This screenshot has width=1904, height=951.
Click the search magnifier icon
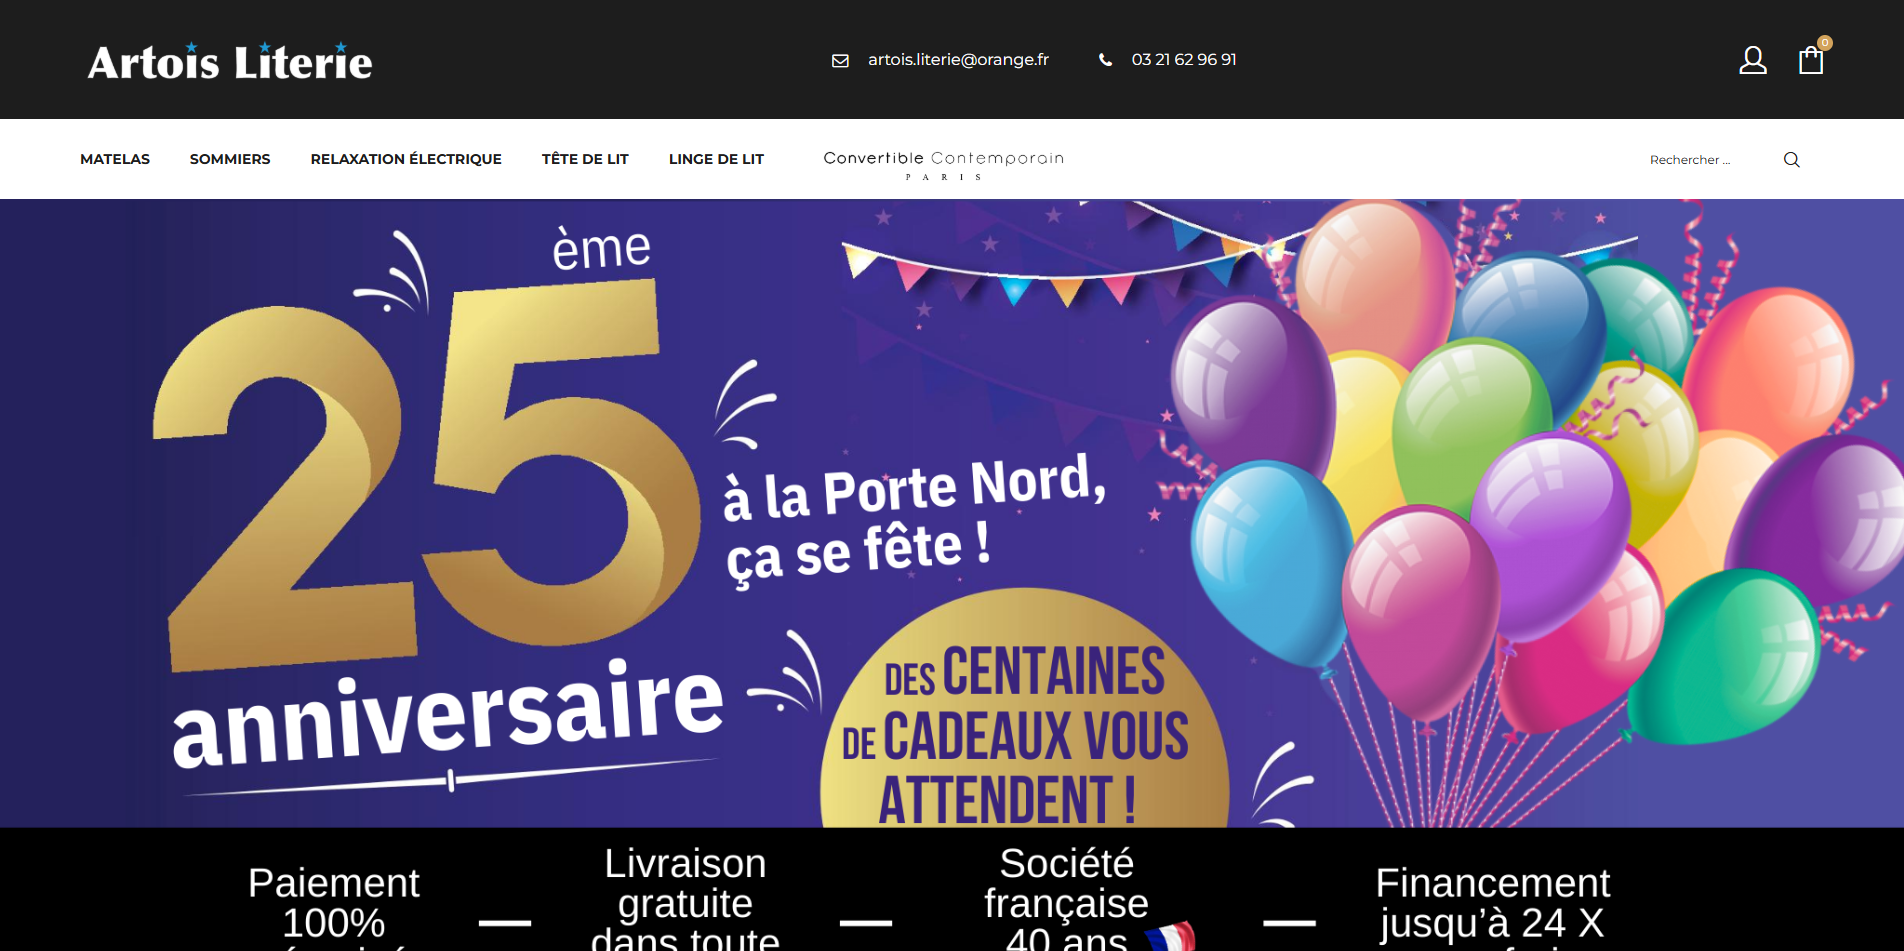coord(1791,160)
